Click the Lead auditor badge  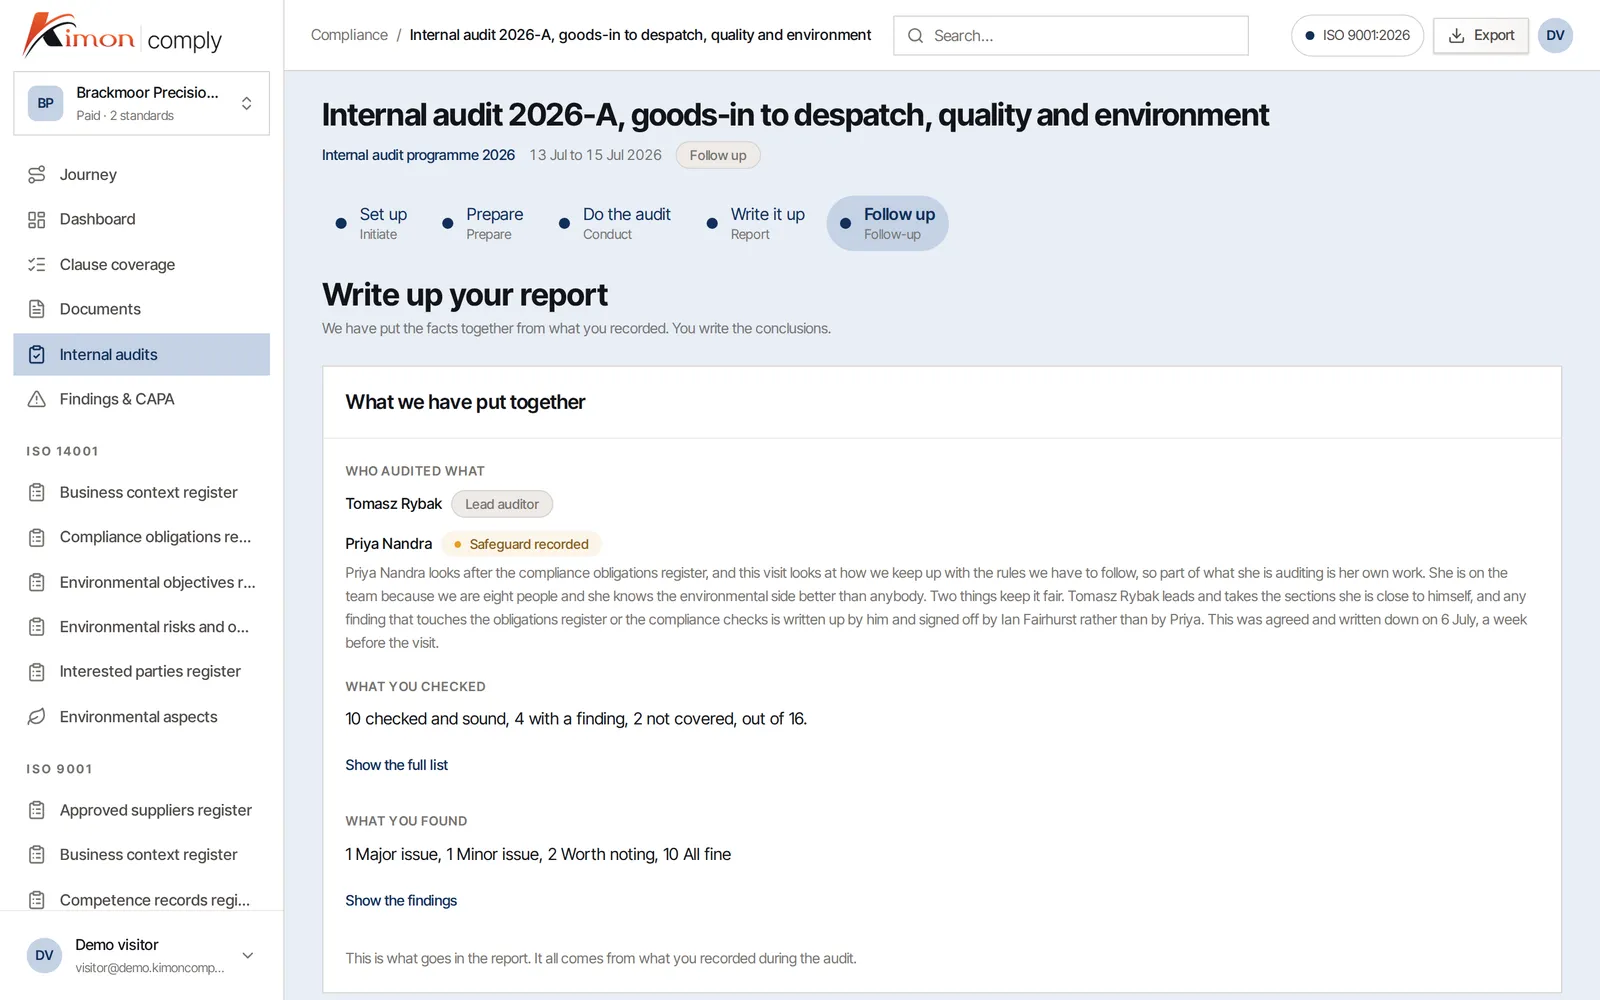coord(502,504)
